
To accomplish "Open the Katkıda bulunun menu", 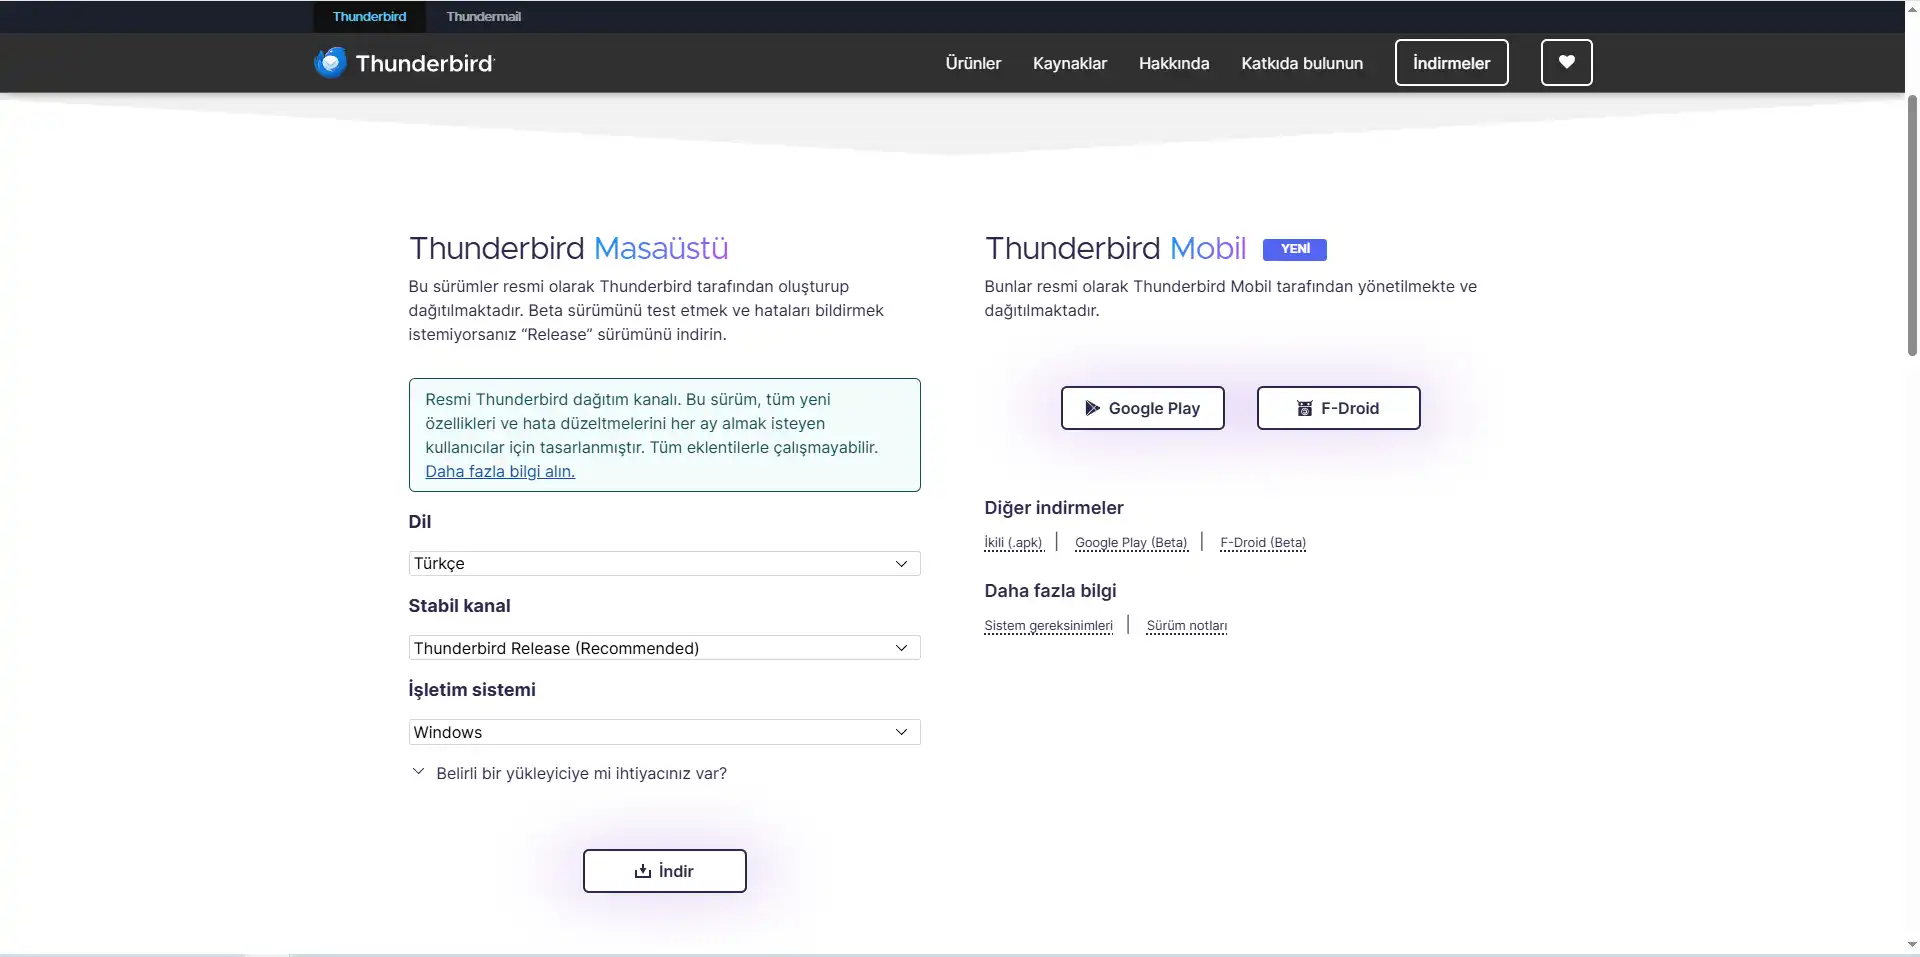I will (x=1302, y=63).
